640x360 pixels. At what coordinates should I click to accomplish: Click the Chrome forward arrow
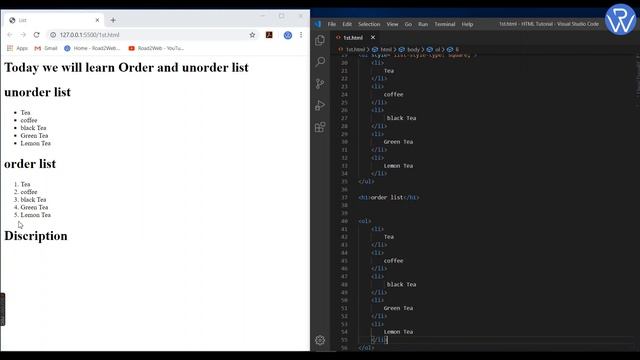coord(23,35)
